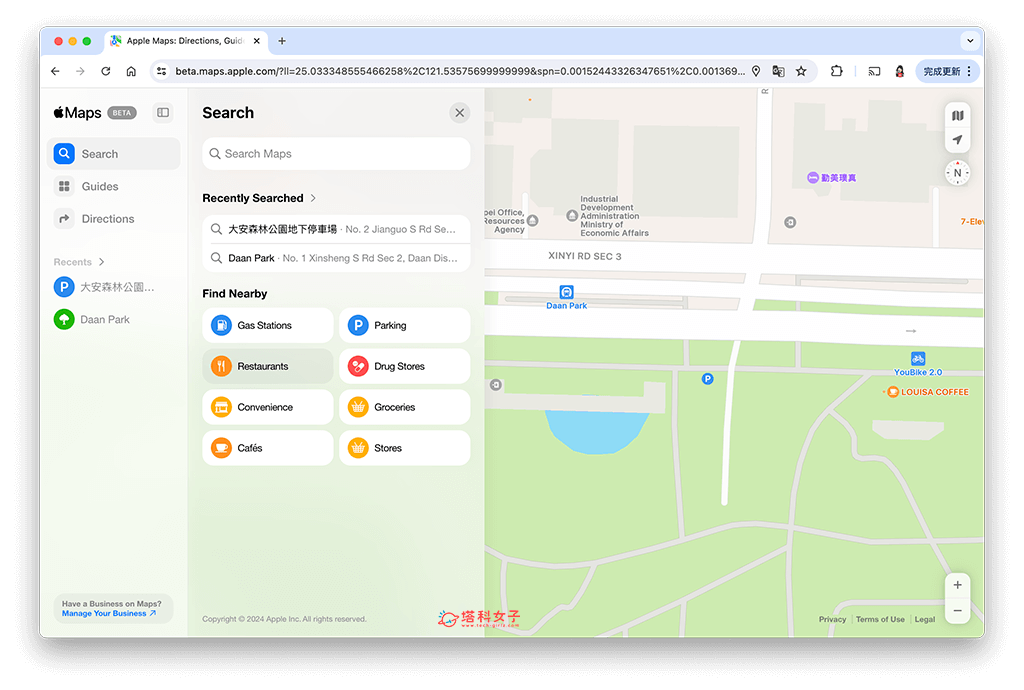
Task: Reset orientation with the compass N
Action: pyautogui.click(x=957, y=173)
